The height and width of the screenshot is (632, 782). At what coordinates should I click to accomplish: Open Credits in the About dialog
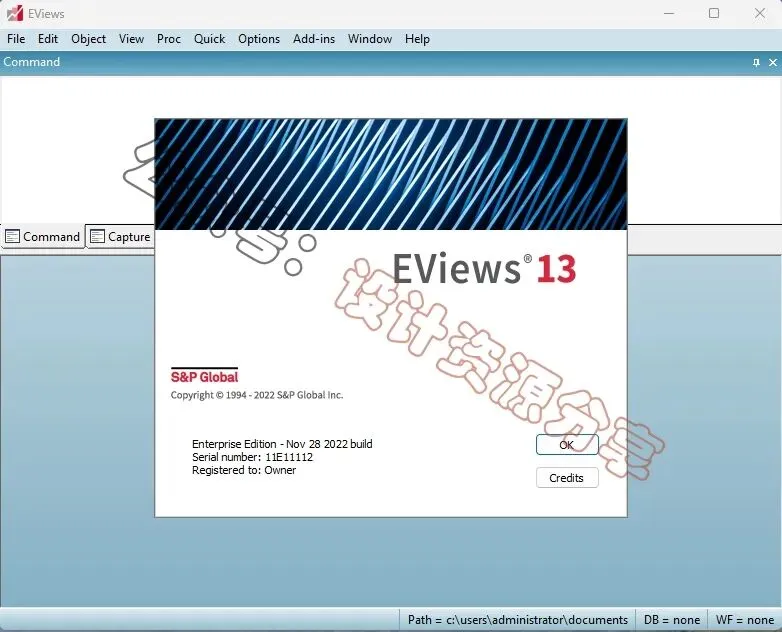567,478
